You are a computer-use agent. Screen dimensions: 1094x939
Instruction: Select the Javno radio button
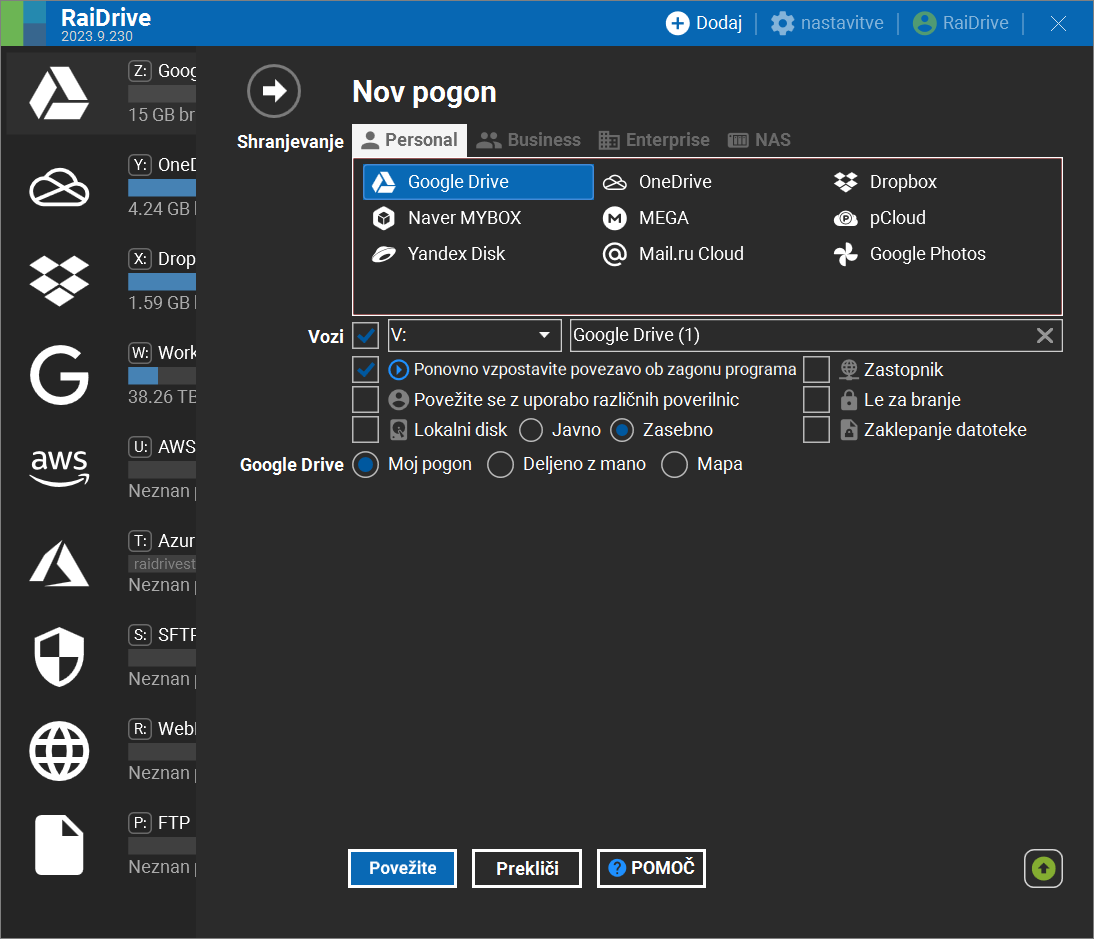point(531,430)
